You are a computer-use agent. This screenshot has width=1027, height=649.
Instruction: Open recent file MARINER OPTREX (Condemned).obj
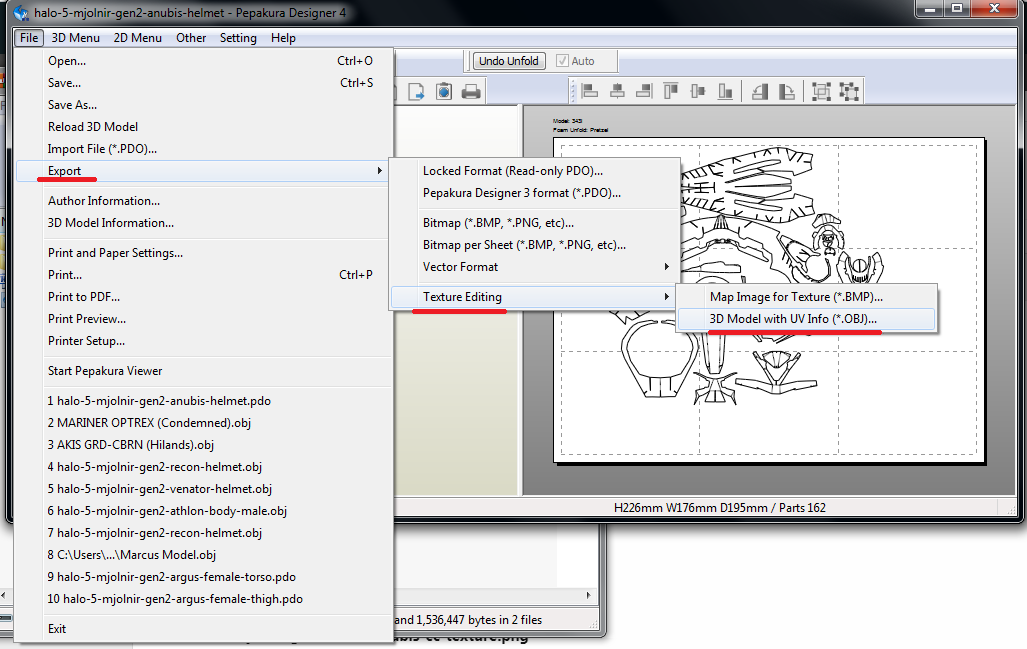[x=204, y=423]
